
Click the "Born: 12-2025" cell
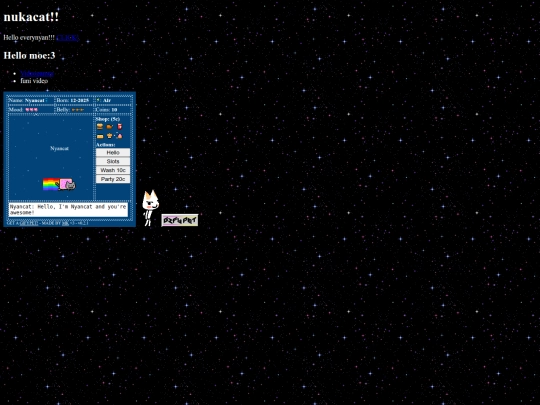coord(73,100)
